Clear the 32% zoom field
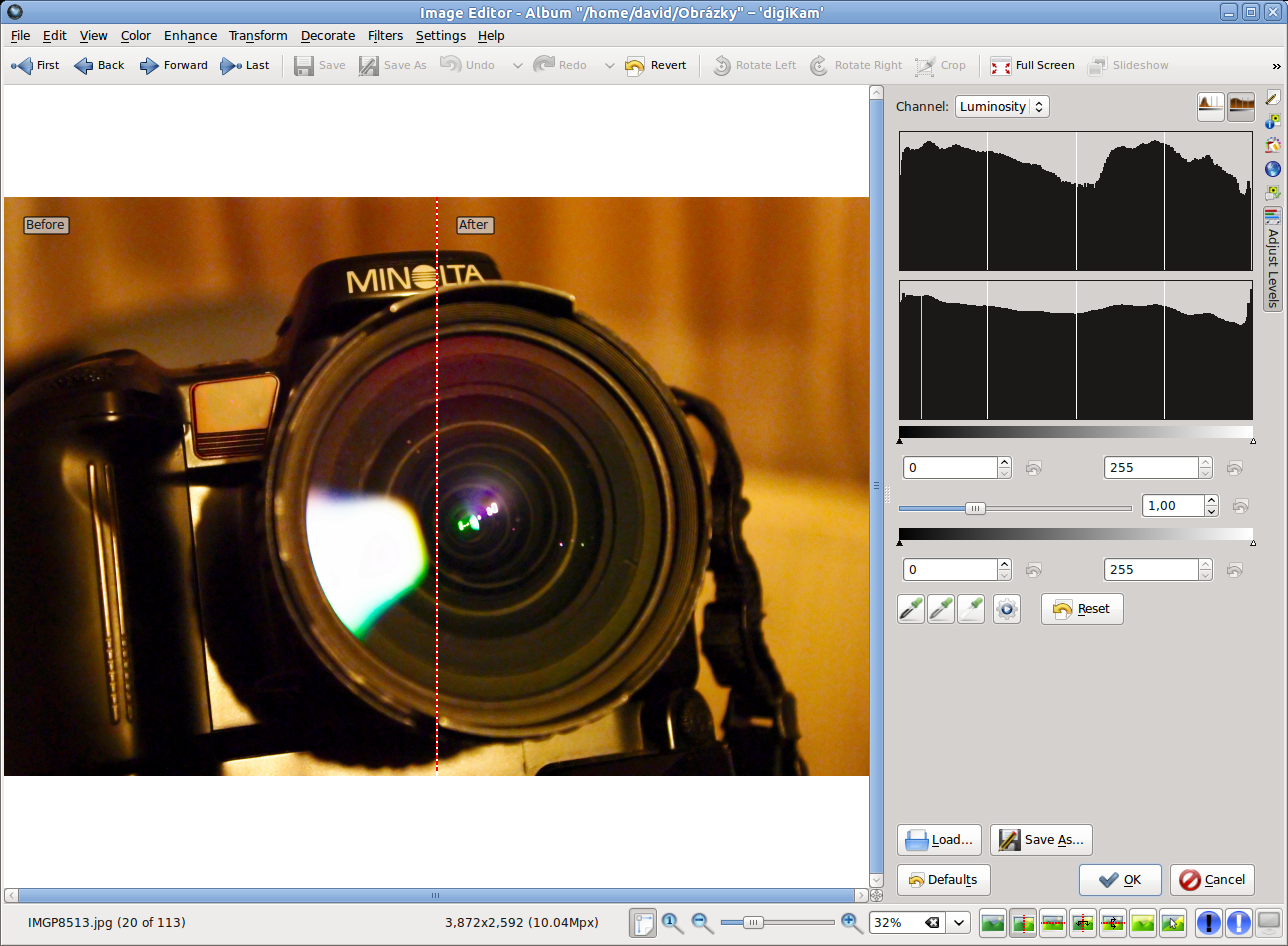 coord(931,922)
